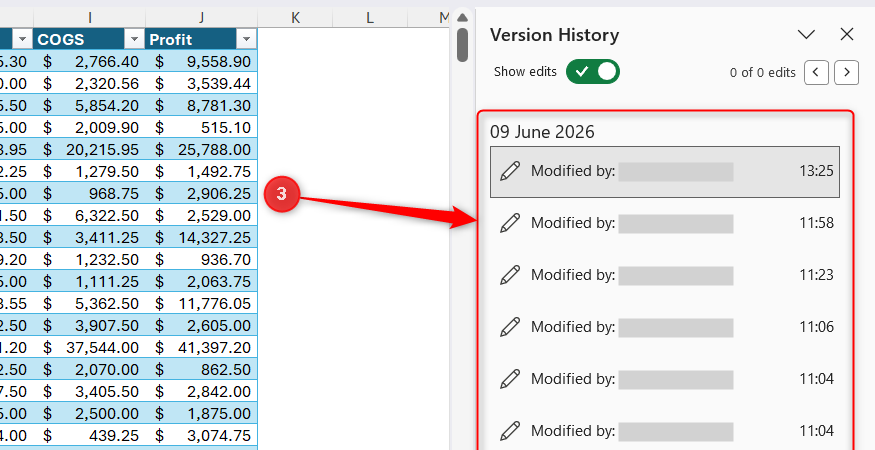Select COGS cell 5,362.50
This screenshot has width=875, height=450.
pyautogui.click(x=89, y=304)
